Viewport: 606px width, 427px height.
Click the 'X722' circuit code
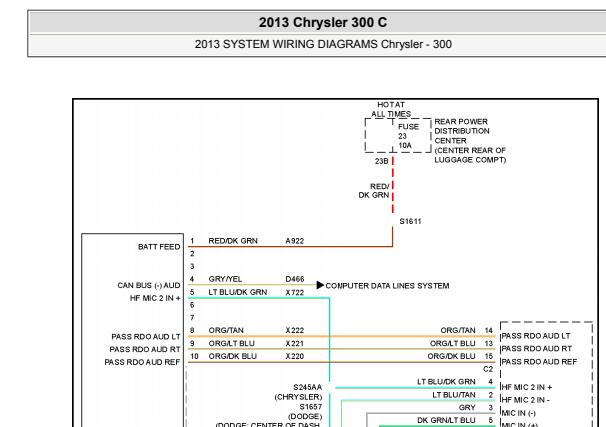point(294,293)
